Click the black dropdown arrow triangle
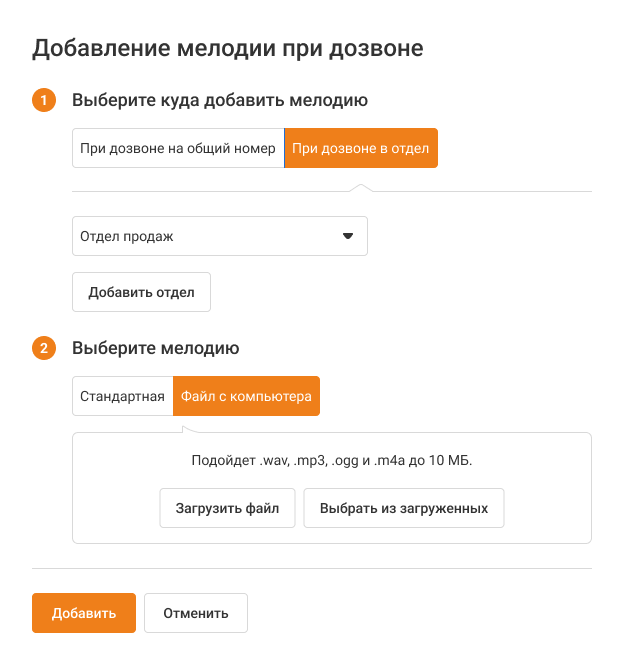624x665 pixels. (x=348, y=237)
